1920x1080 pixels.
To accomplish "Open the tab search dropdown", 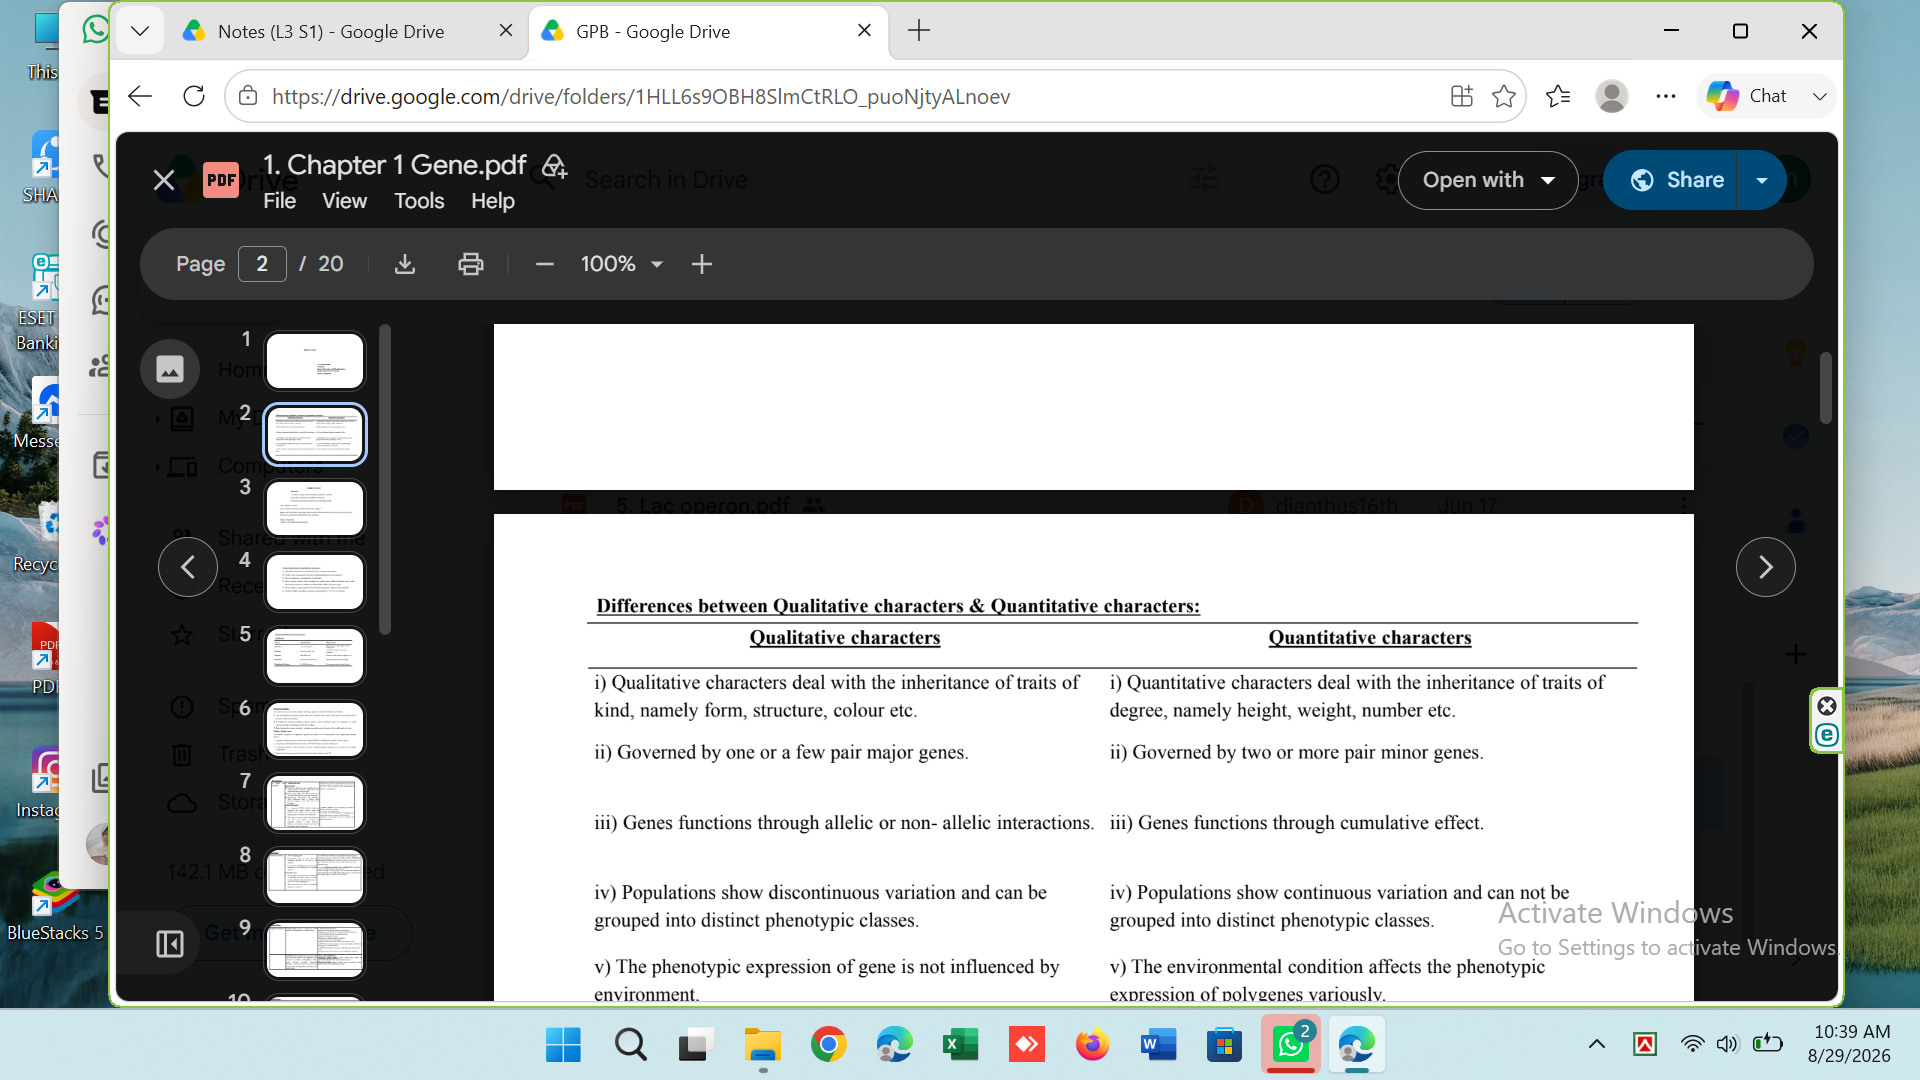I will 140,31.
